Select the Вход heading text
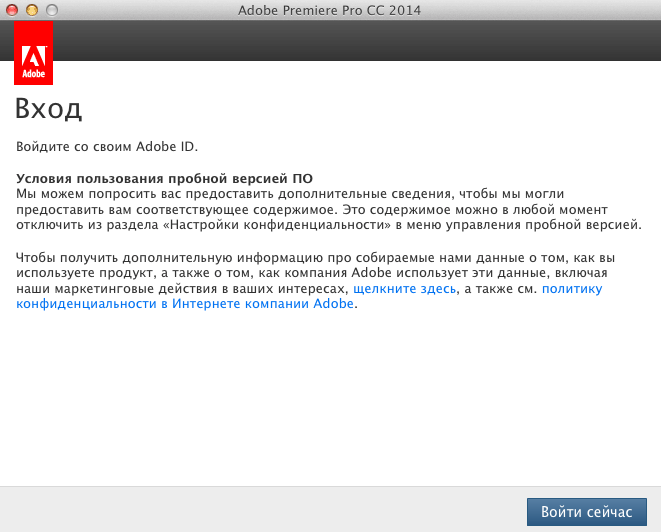The width and height of the screenshot is (661, 532). click(x=48, y=109)
